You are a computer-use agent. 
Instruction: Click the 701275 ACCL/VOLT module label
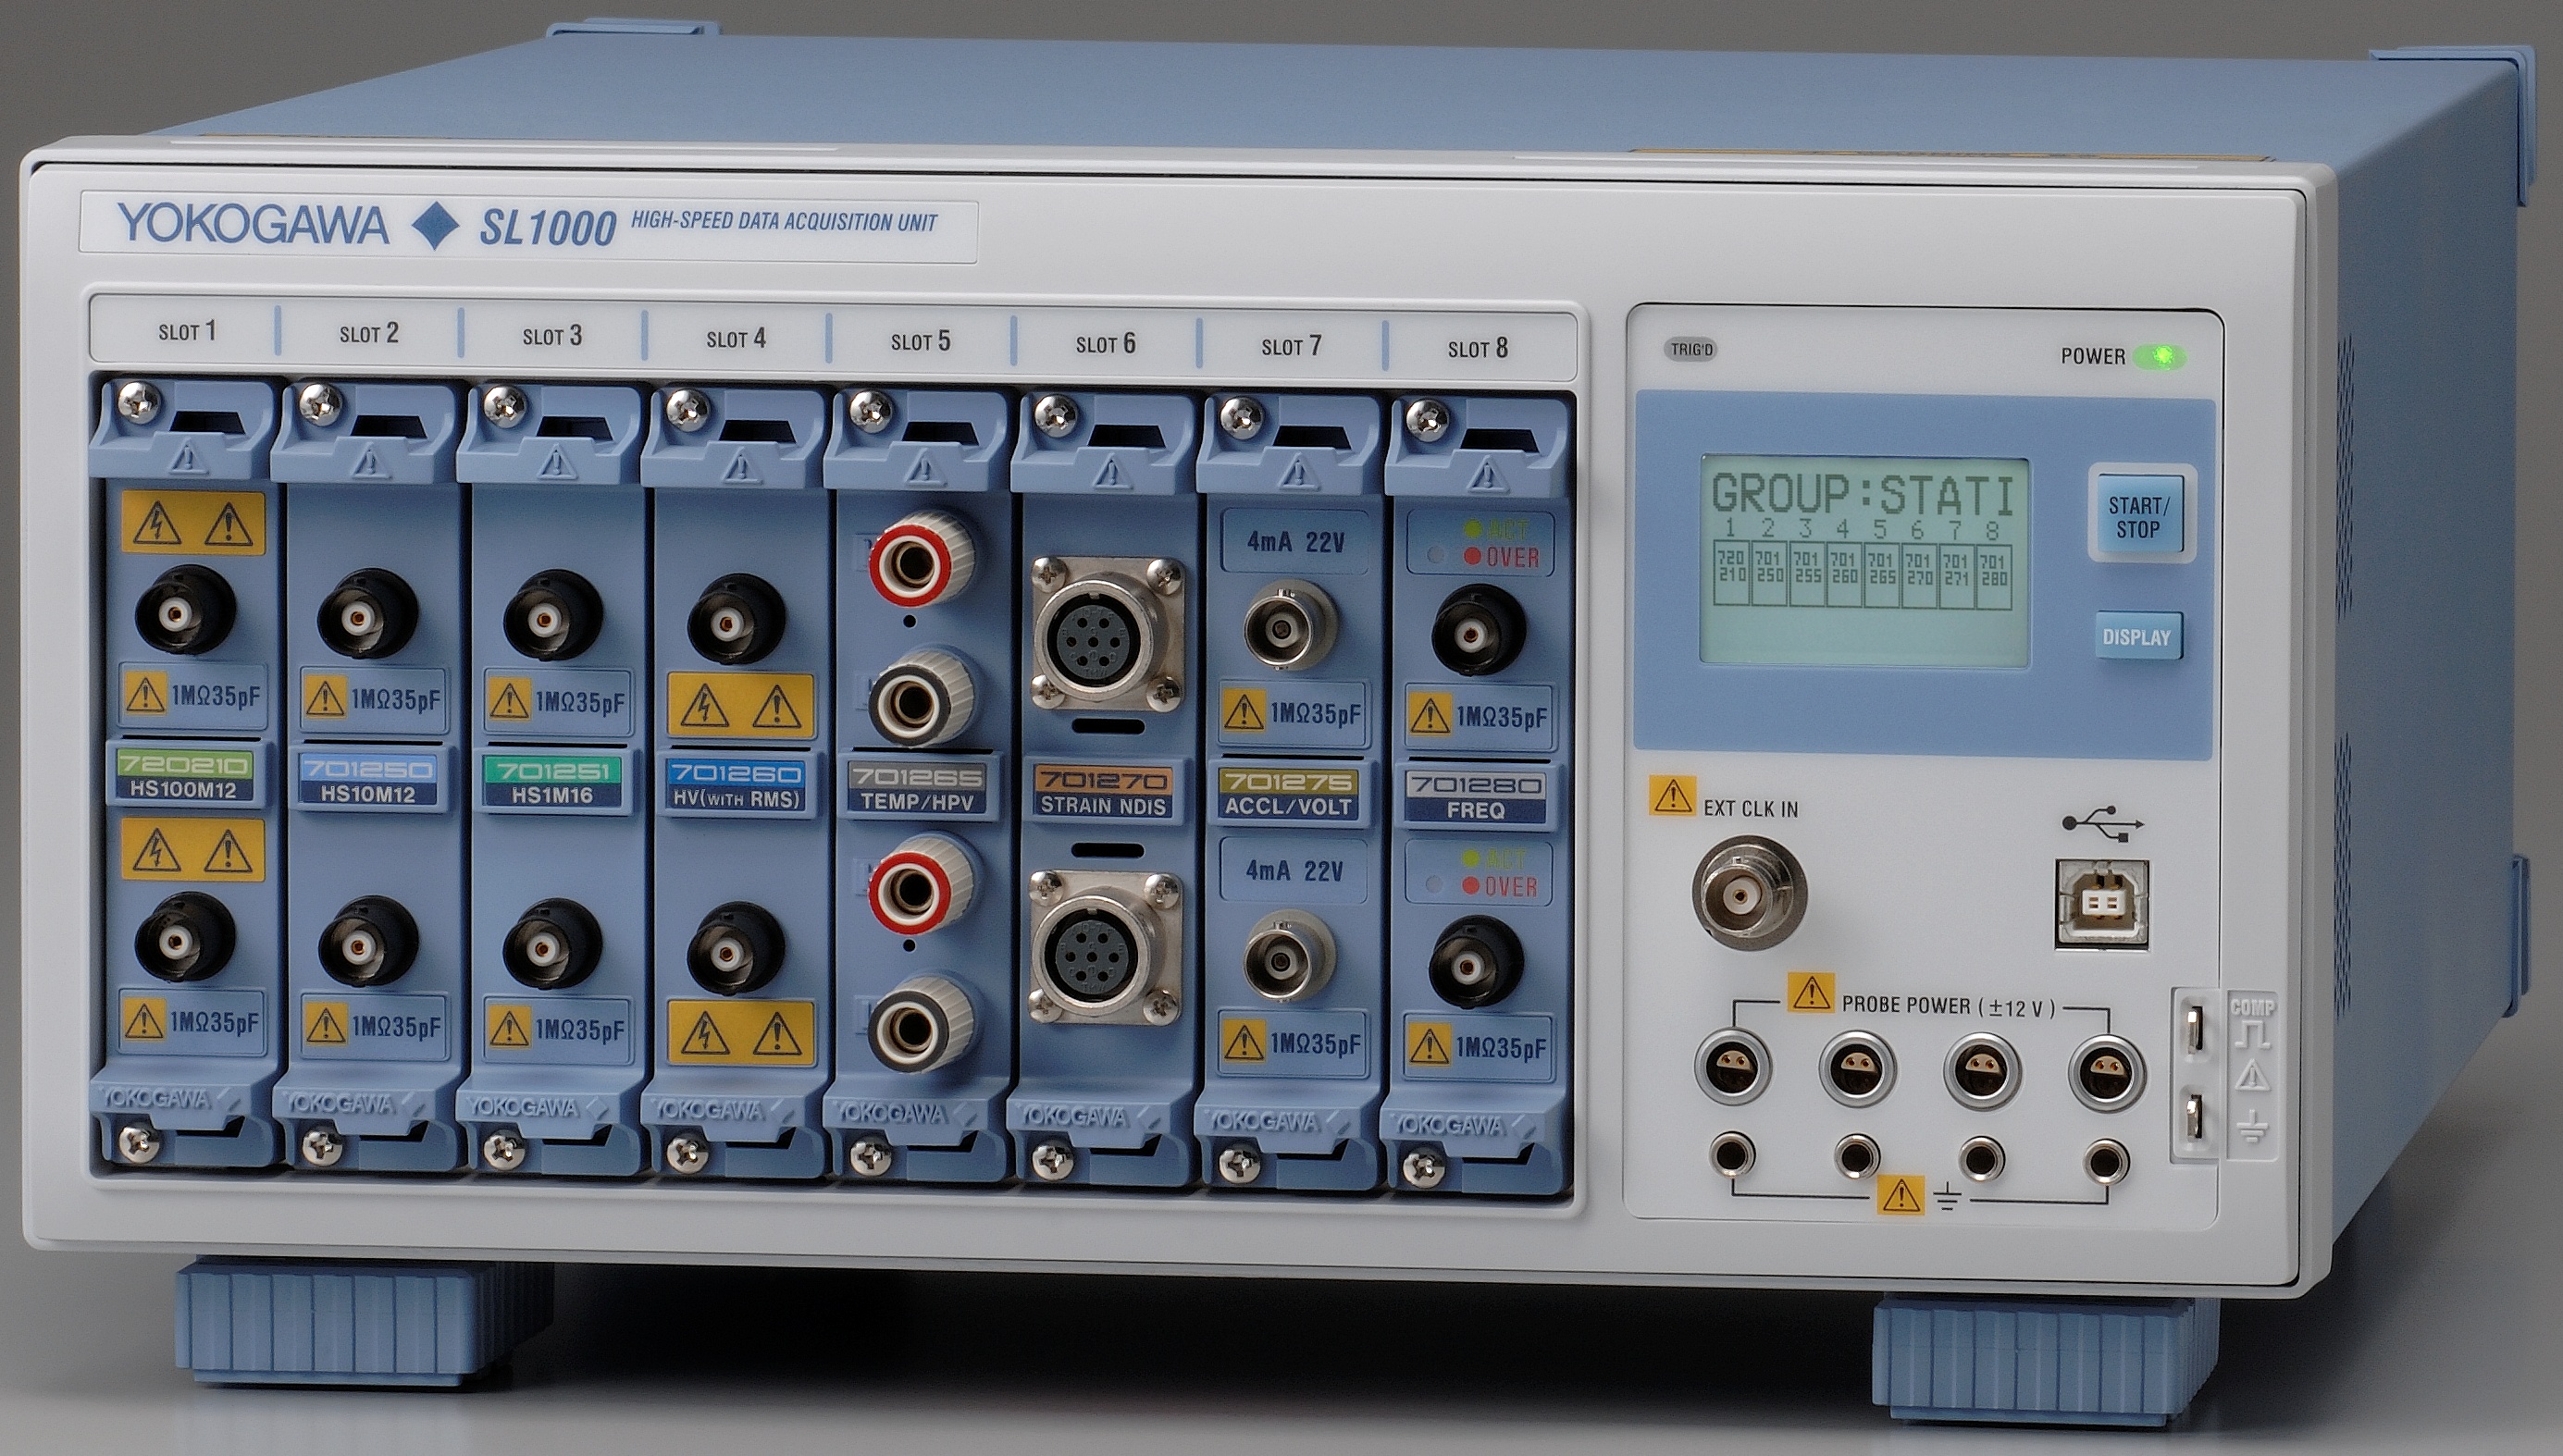[x=1288, y=794]
